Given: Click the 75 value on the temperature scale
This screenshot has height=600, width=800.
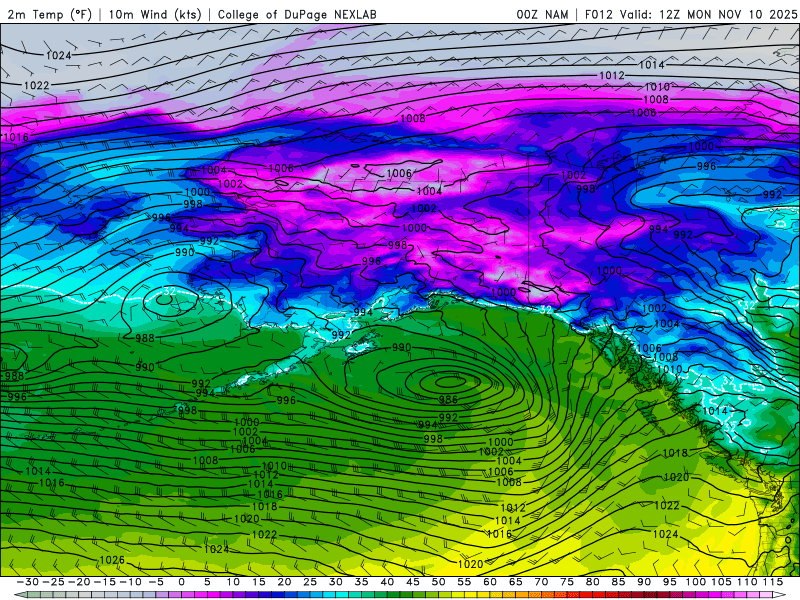Looking at the screenshot, I should (566, 582).
